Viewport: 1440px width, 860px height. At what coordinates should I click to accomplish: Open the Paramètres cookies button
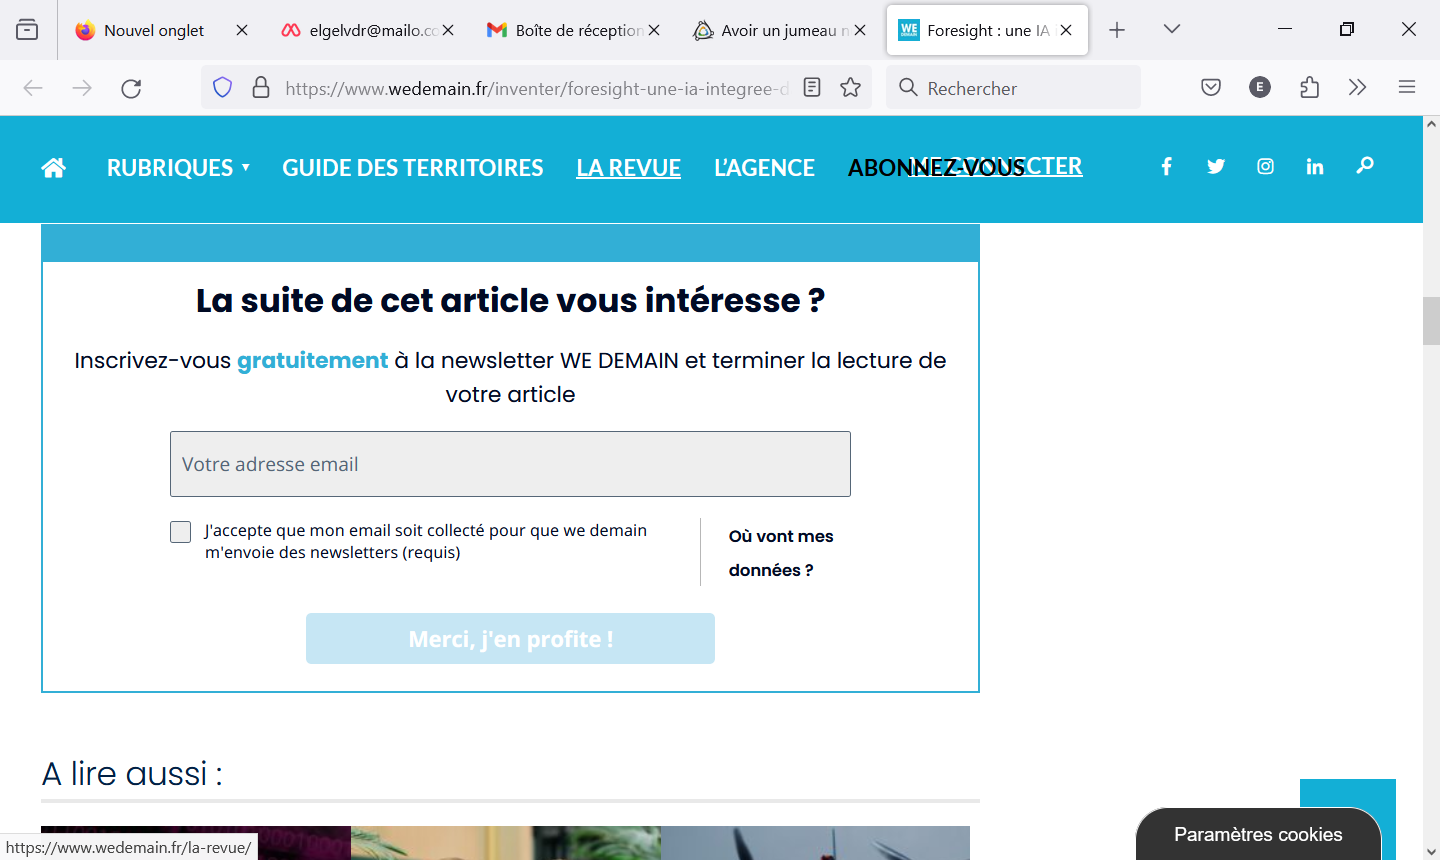[1257, 834]
